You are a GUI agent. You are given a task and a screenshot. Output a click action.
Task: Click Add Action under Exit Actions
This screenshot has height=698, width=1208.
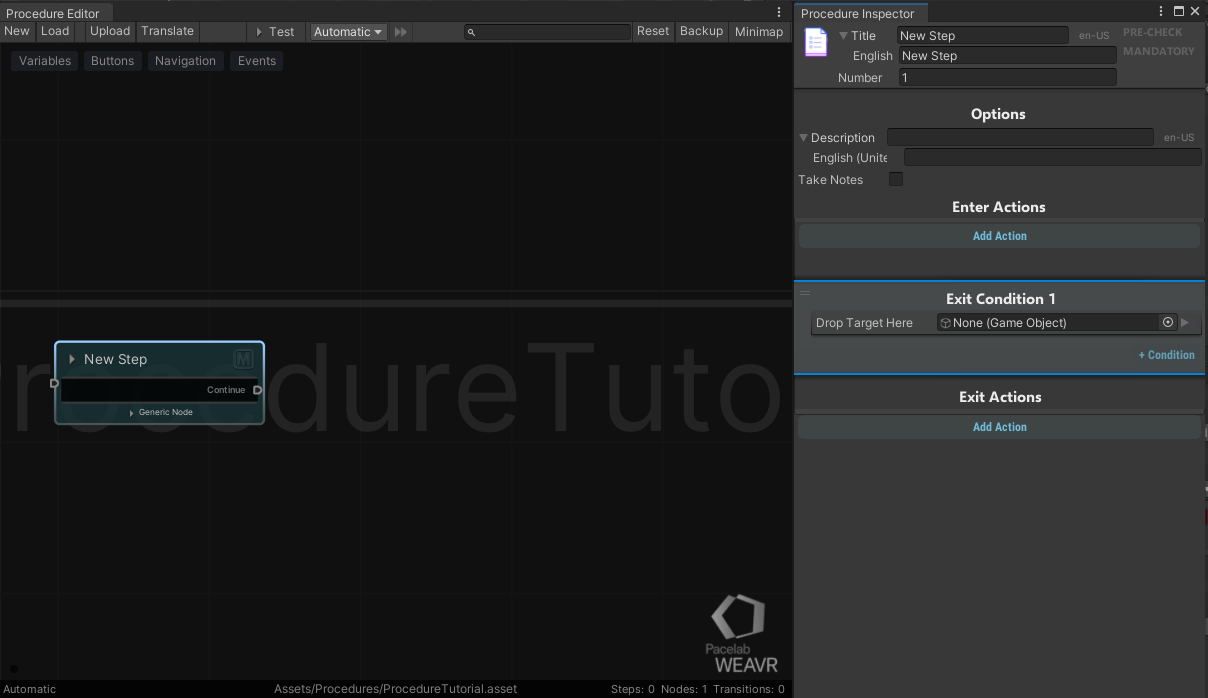click(x=999, y=427)
